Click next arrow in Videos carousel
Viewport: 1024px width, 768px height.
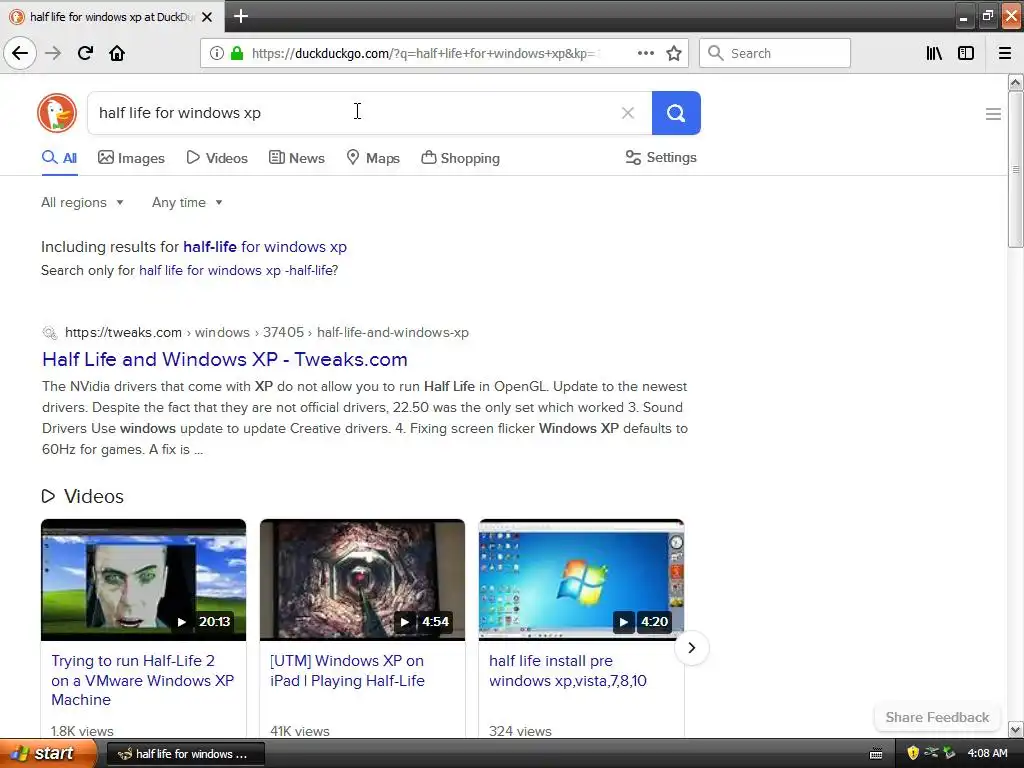692,648
